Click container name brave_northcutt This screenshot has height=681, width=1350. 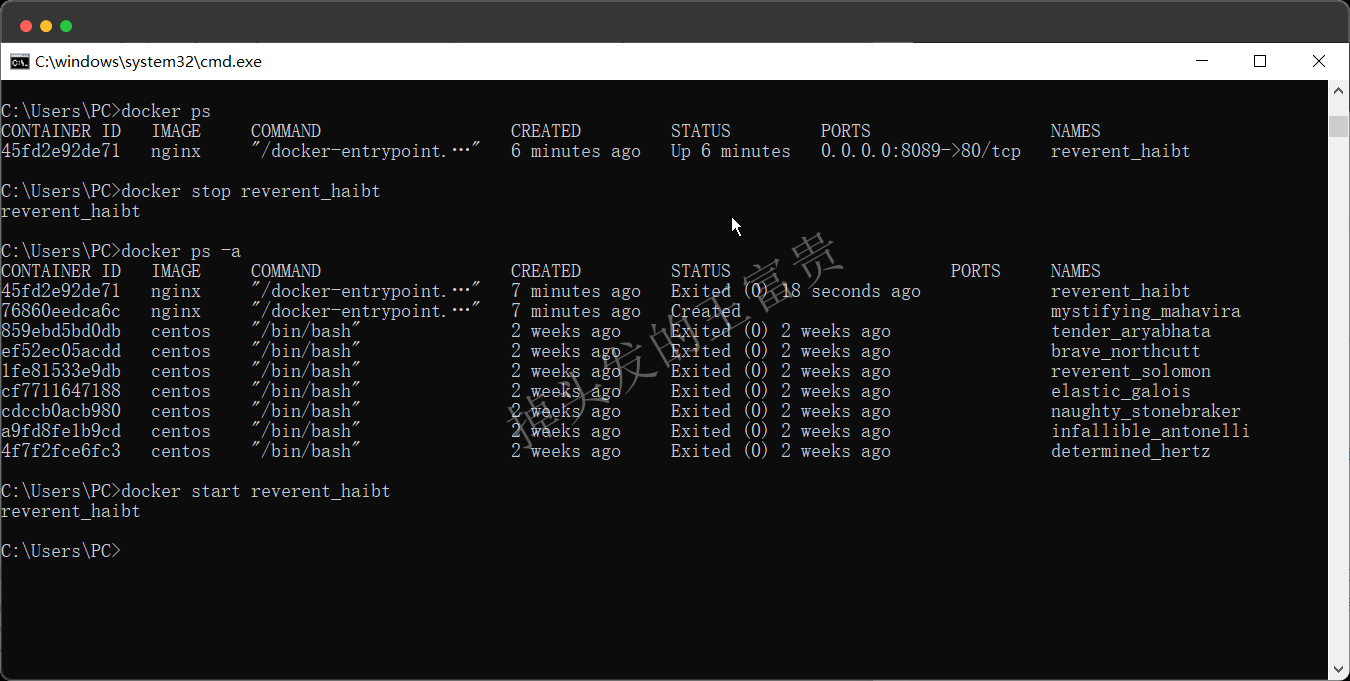coord(1126,351)
